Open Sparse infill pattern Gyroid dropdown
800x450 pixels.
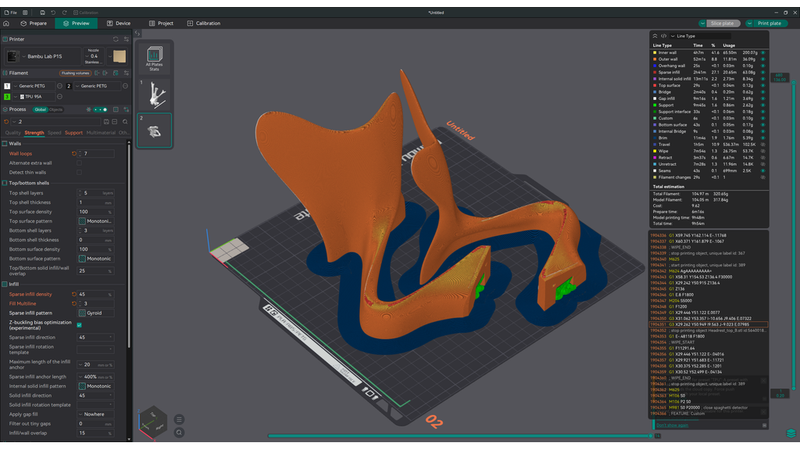click(x=96, y=313)
